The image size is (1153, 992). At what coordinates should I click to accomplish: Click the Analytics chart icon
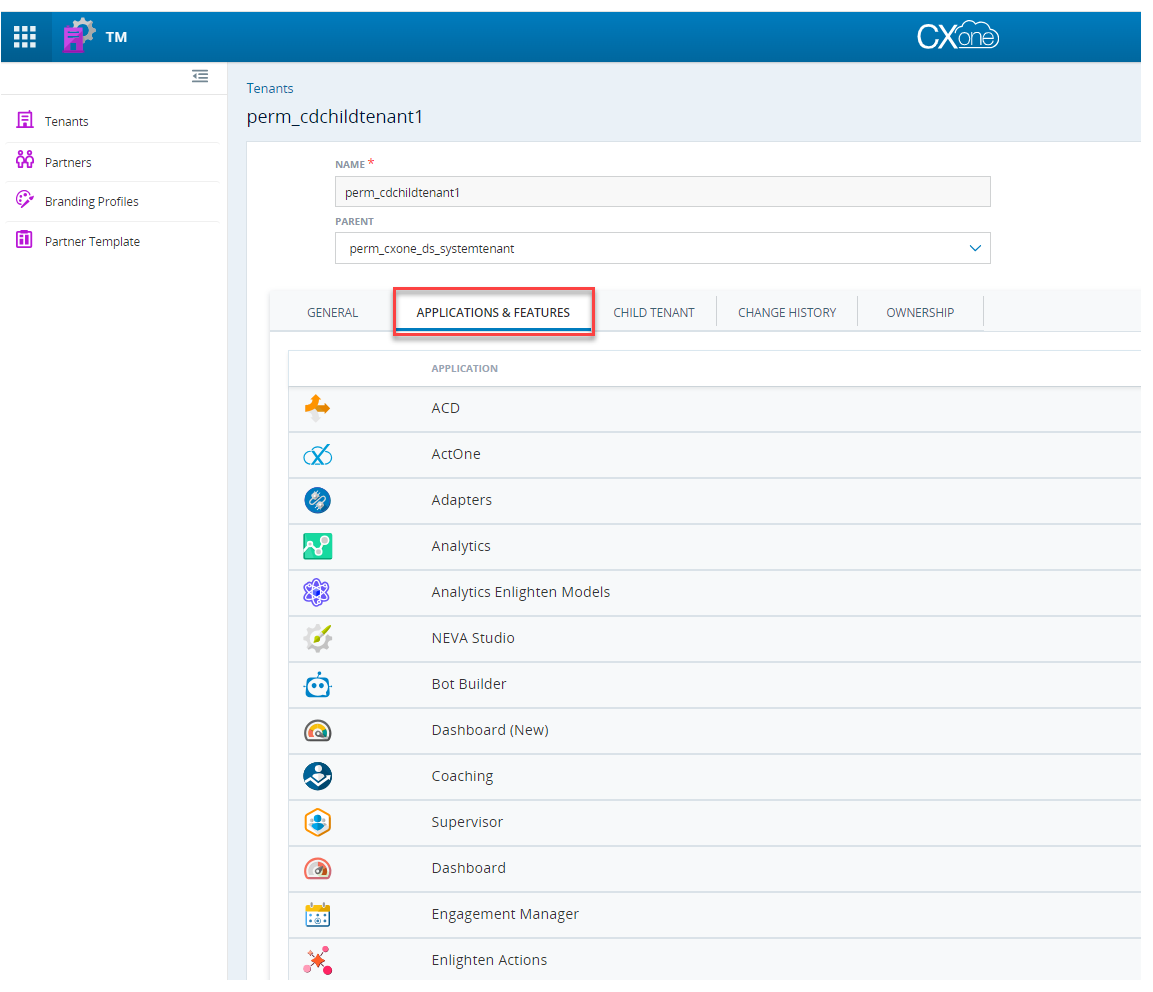click(x=318, y=546)
